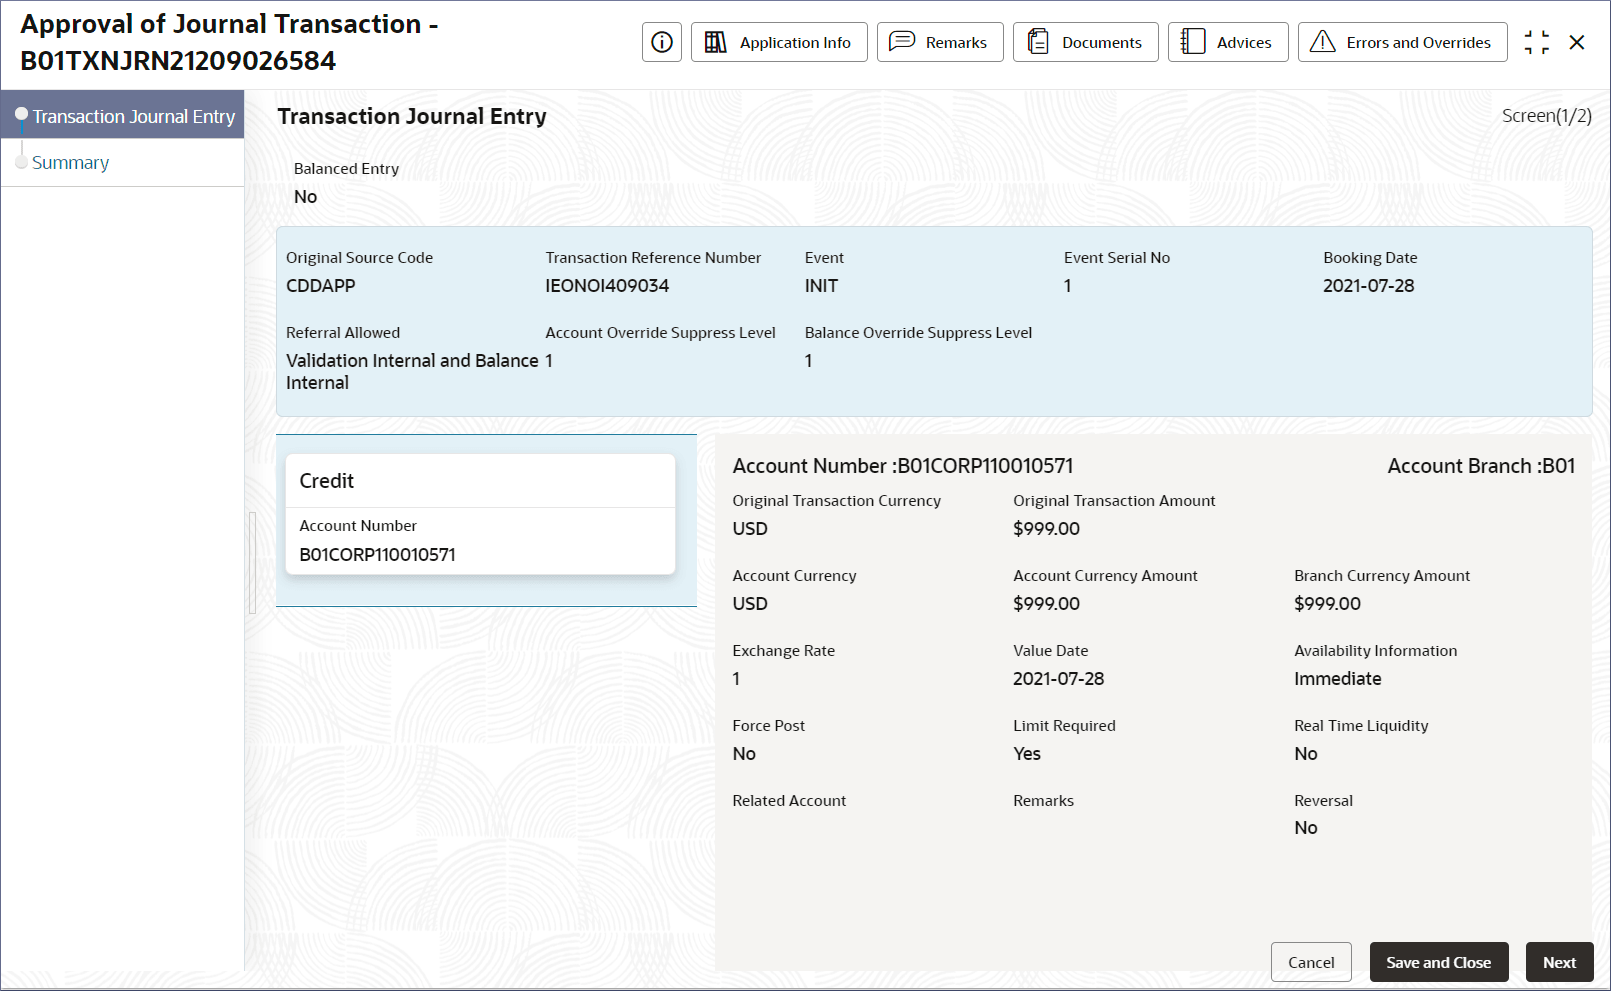The height and width of the screenshot is (991, 1611).
Task: Go to the Summary step
Action: coord(70,163)
